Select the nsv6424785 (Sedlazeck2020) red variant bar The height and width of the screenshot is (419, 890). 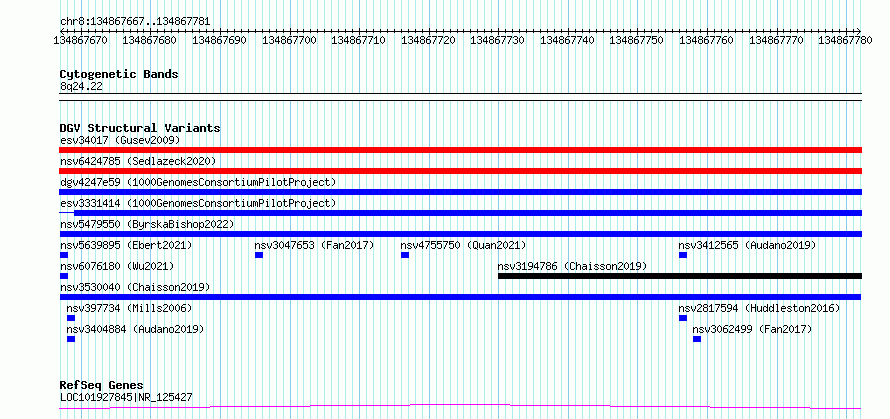pyautogui.click(x=460, y=171)
